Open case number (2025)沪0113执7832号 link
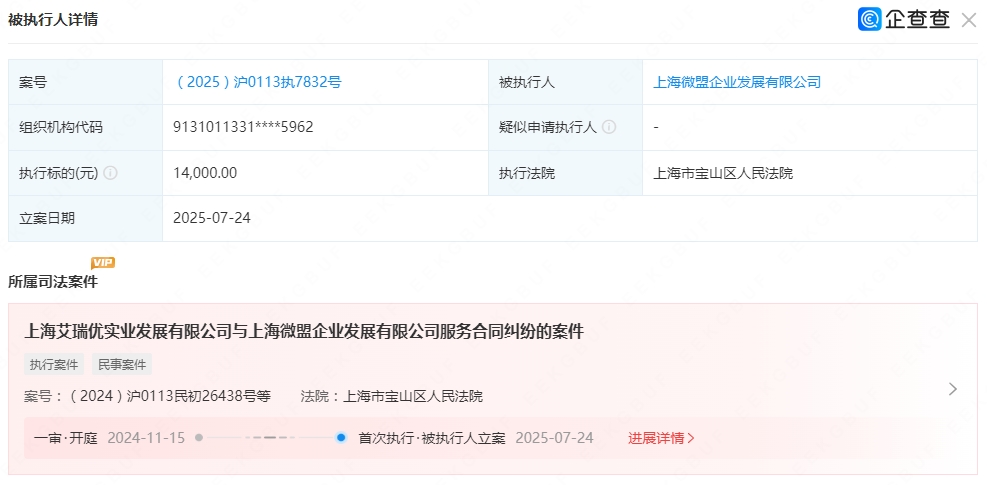This screenshot has width=987, height=485. (257, 82)
